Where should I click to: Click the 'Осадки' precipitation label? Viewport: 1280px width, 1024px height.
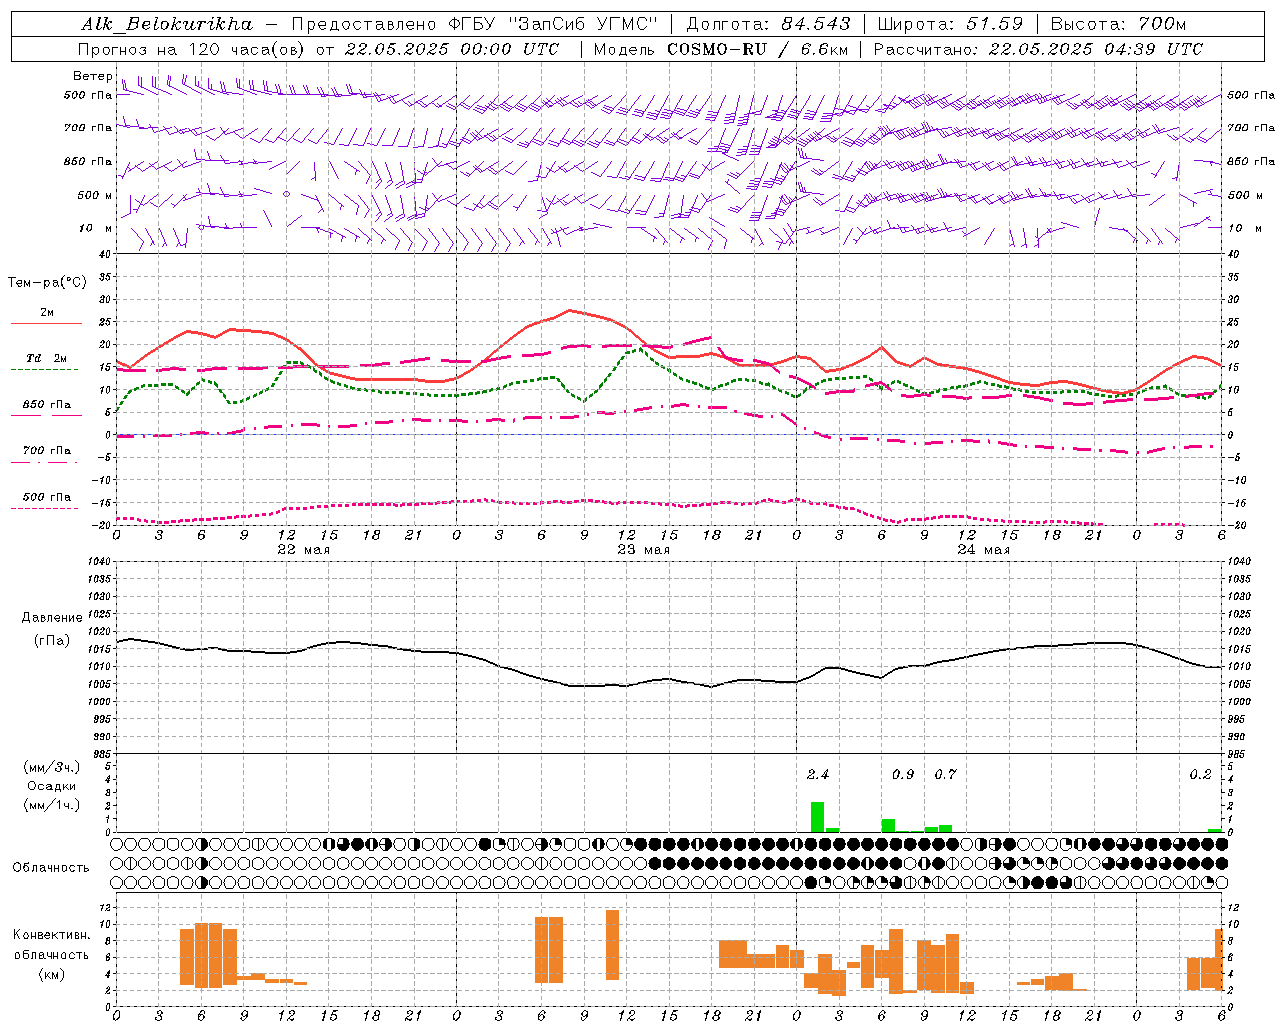[52, 786]
